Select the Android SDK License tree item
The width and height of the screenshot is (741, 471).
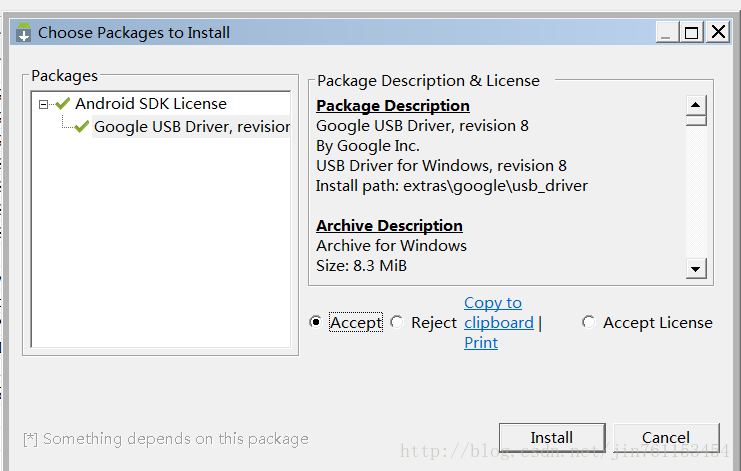coord(151,103)
